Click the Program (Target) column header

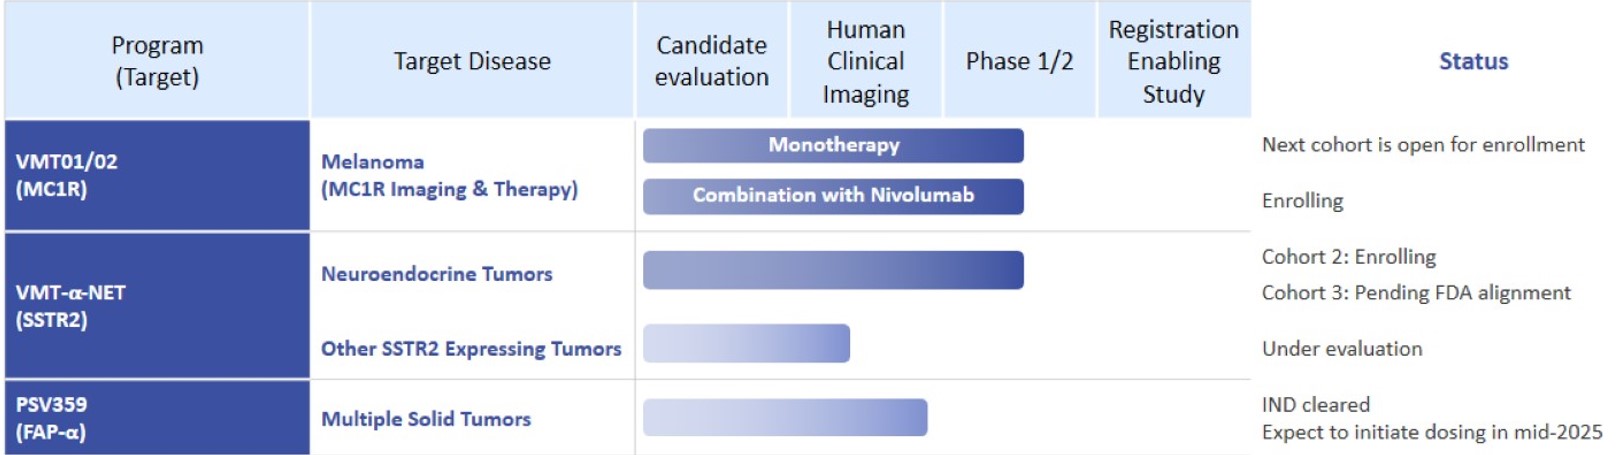point(157,61)
